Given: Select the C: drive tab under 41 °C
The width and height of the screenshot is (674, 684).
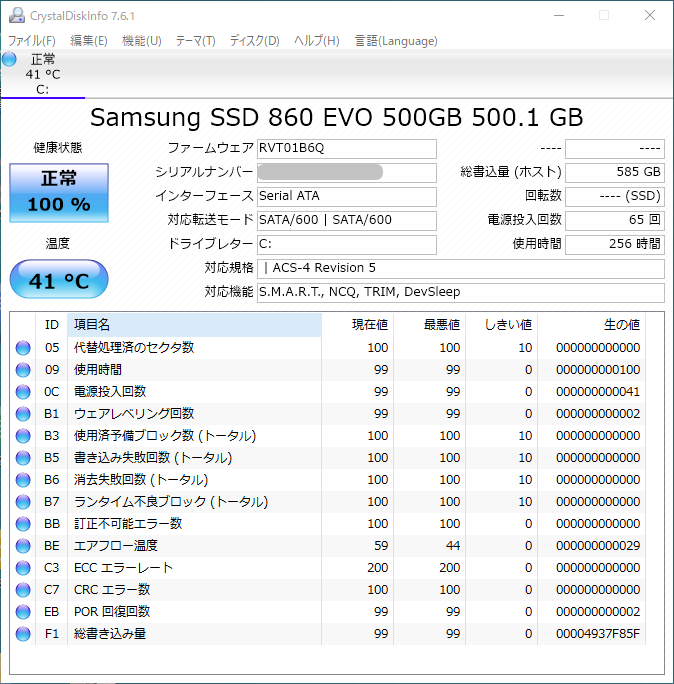Looking at the screenshot, I should pyautogui.click(x=43, y=75).
